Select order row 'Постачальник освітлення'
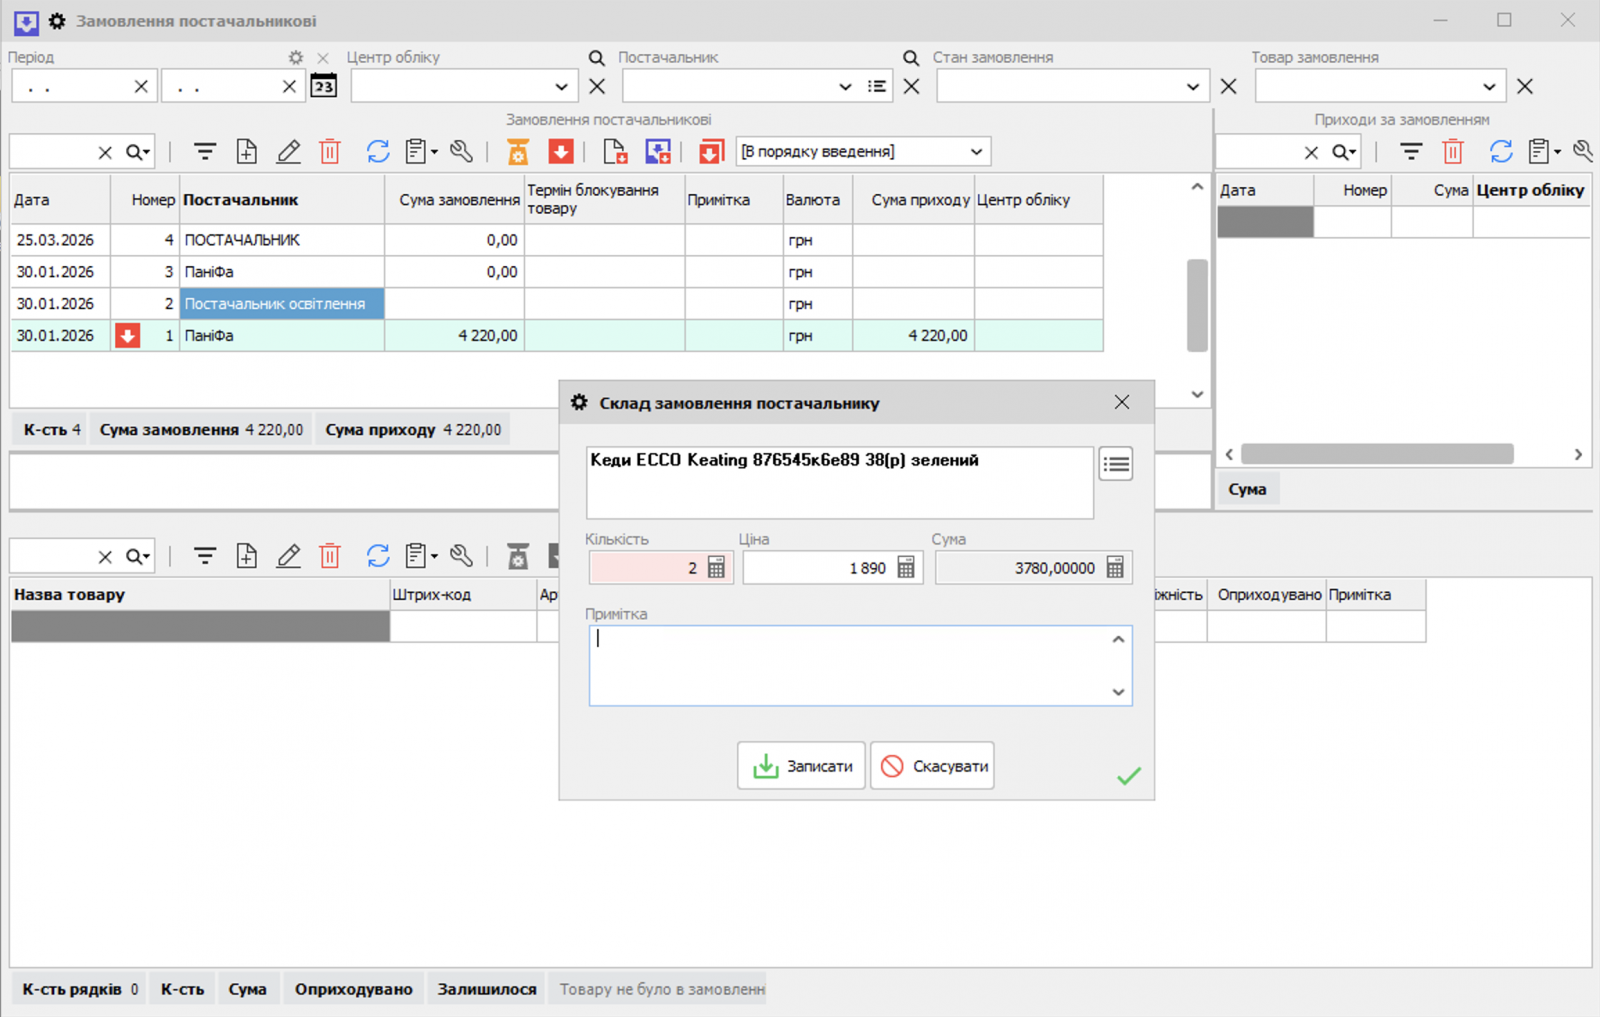Screen dimensions: 1600x1017 point(280,304)
